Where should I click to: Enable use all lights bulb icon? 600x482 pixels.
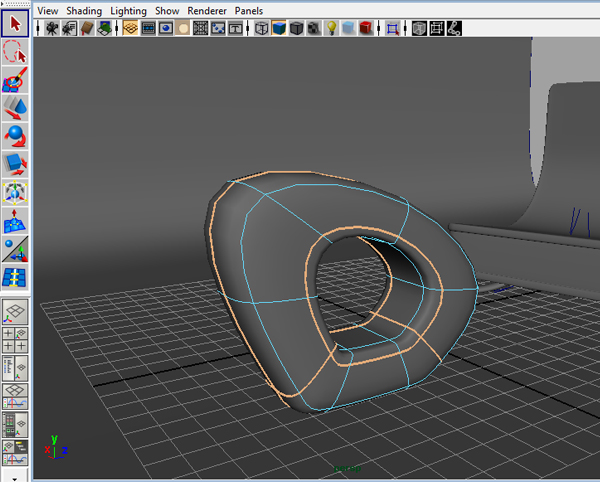(331, 29)
